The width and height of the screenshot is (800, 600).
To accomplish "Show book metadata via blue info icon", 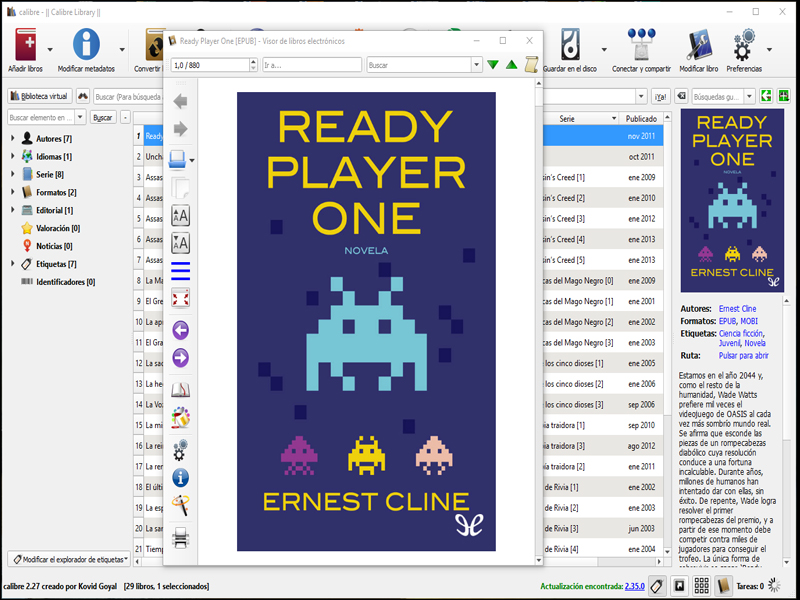I will point(181,478).
